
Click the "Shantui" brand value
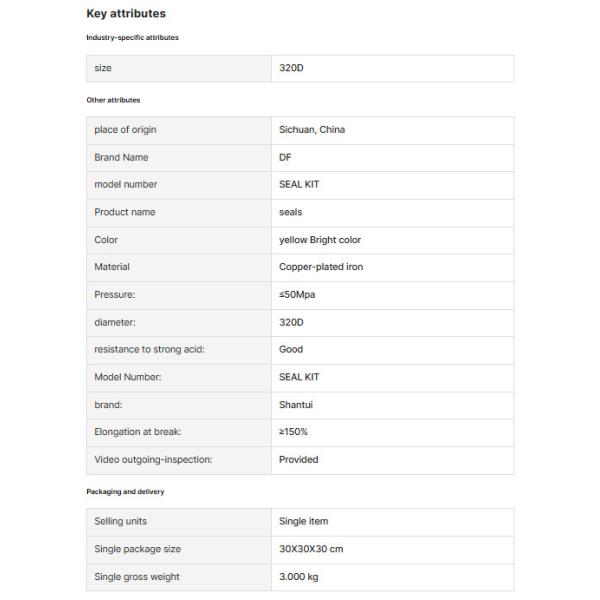click(296, 405)
